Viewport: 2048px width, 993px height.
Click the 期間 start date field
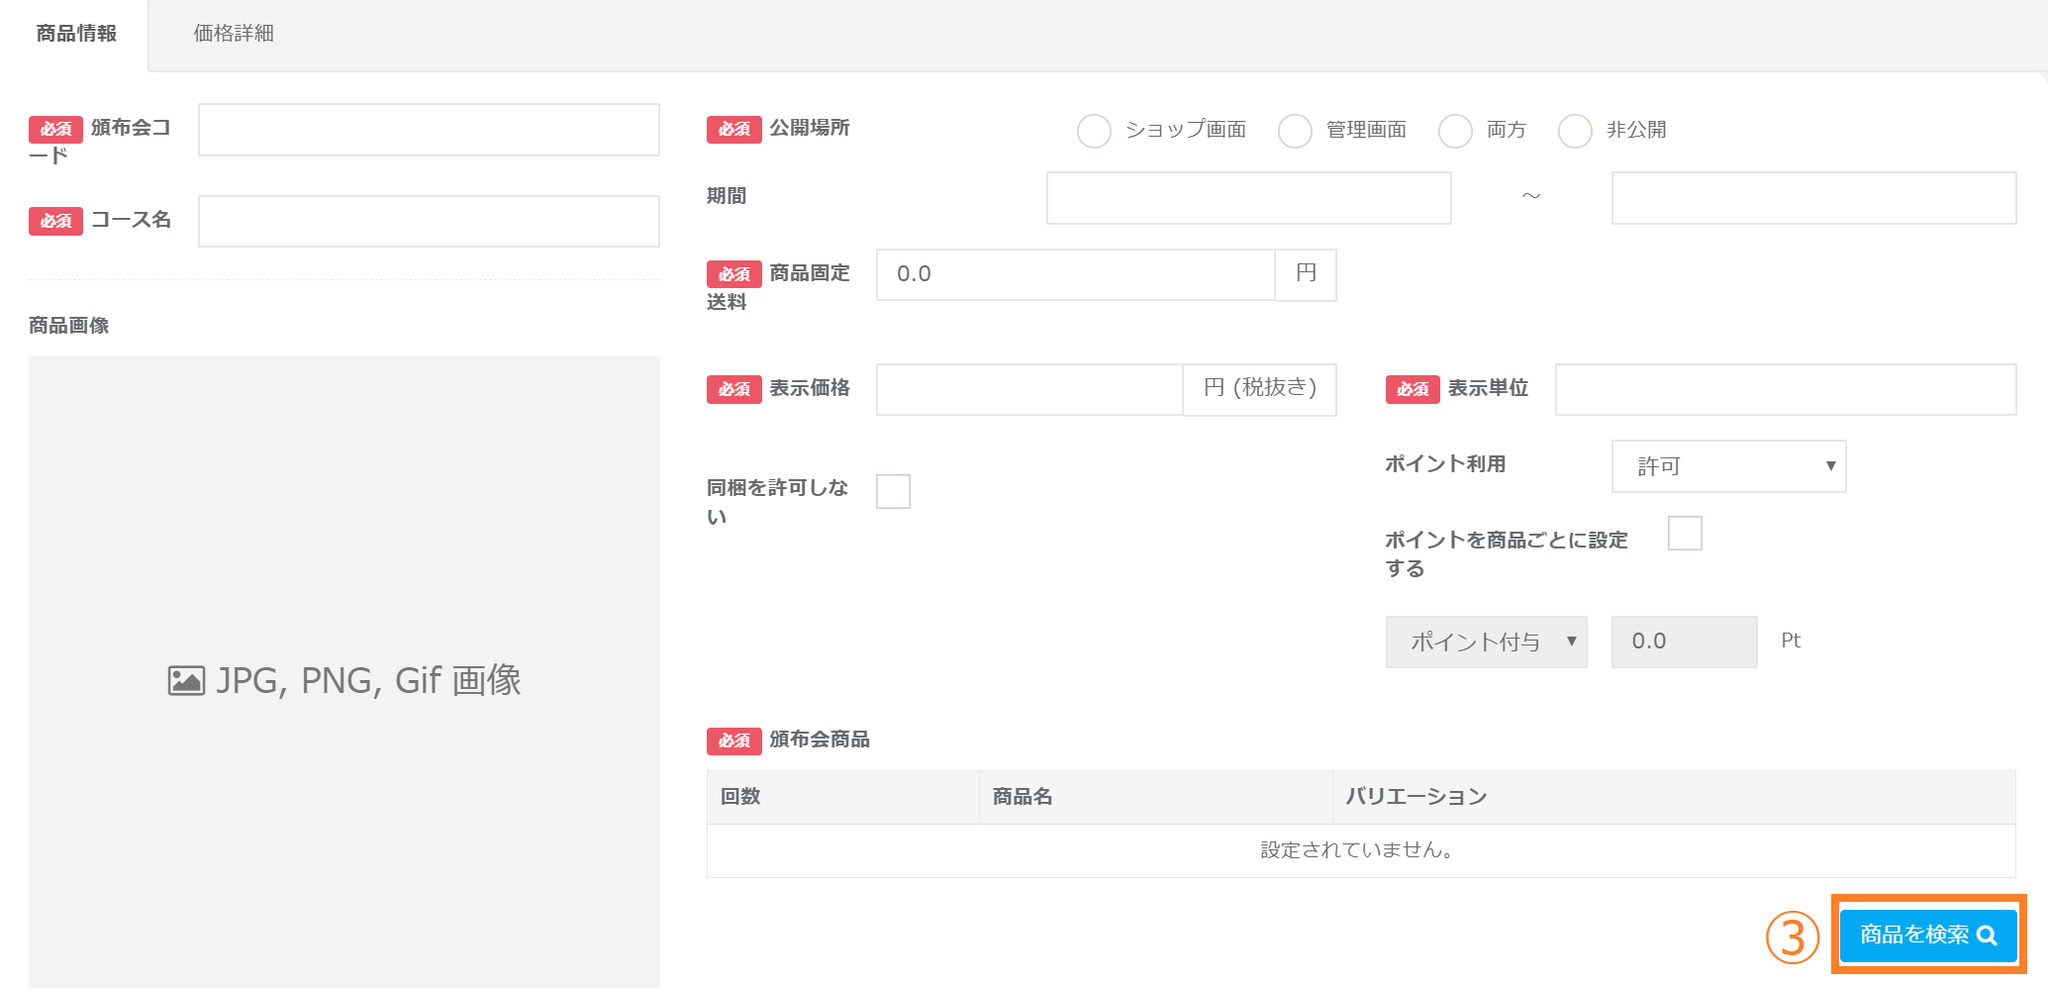1248,198
